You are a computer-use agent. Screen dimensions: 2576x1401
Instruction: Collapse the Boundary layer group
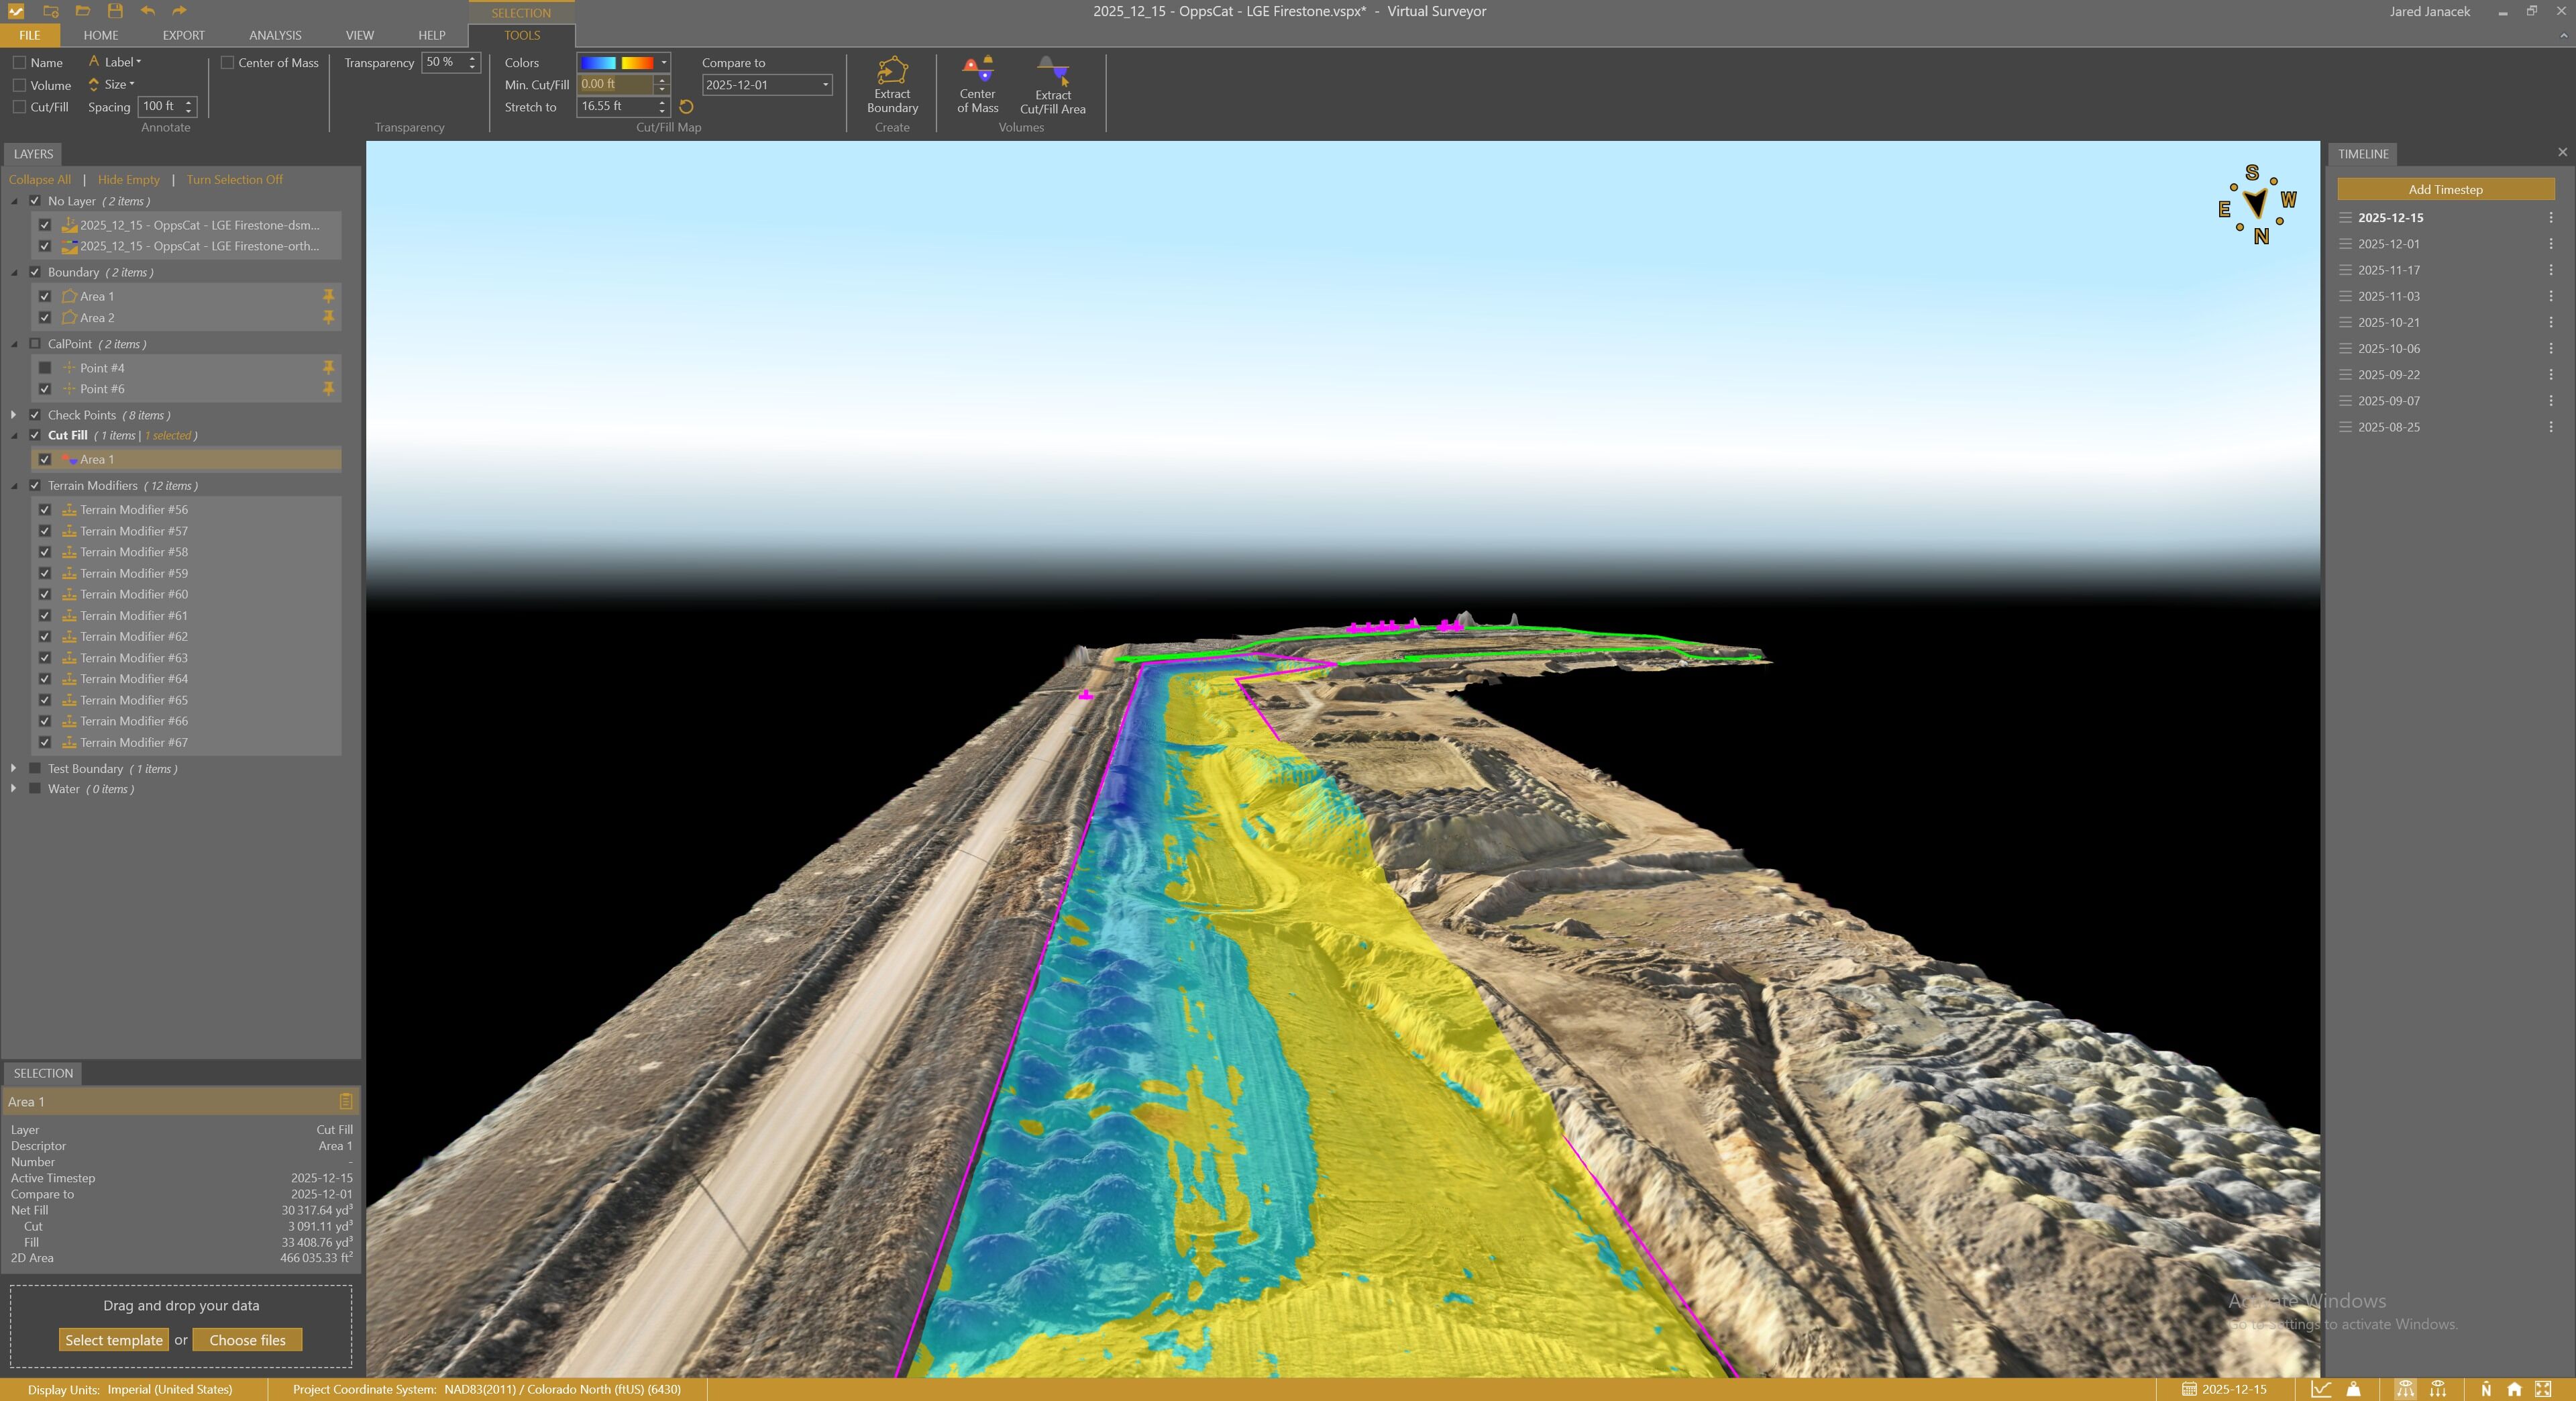14,272
